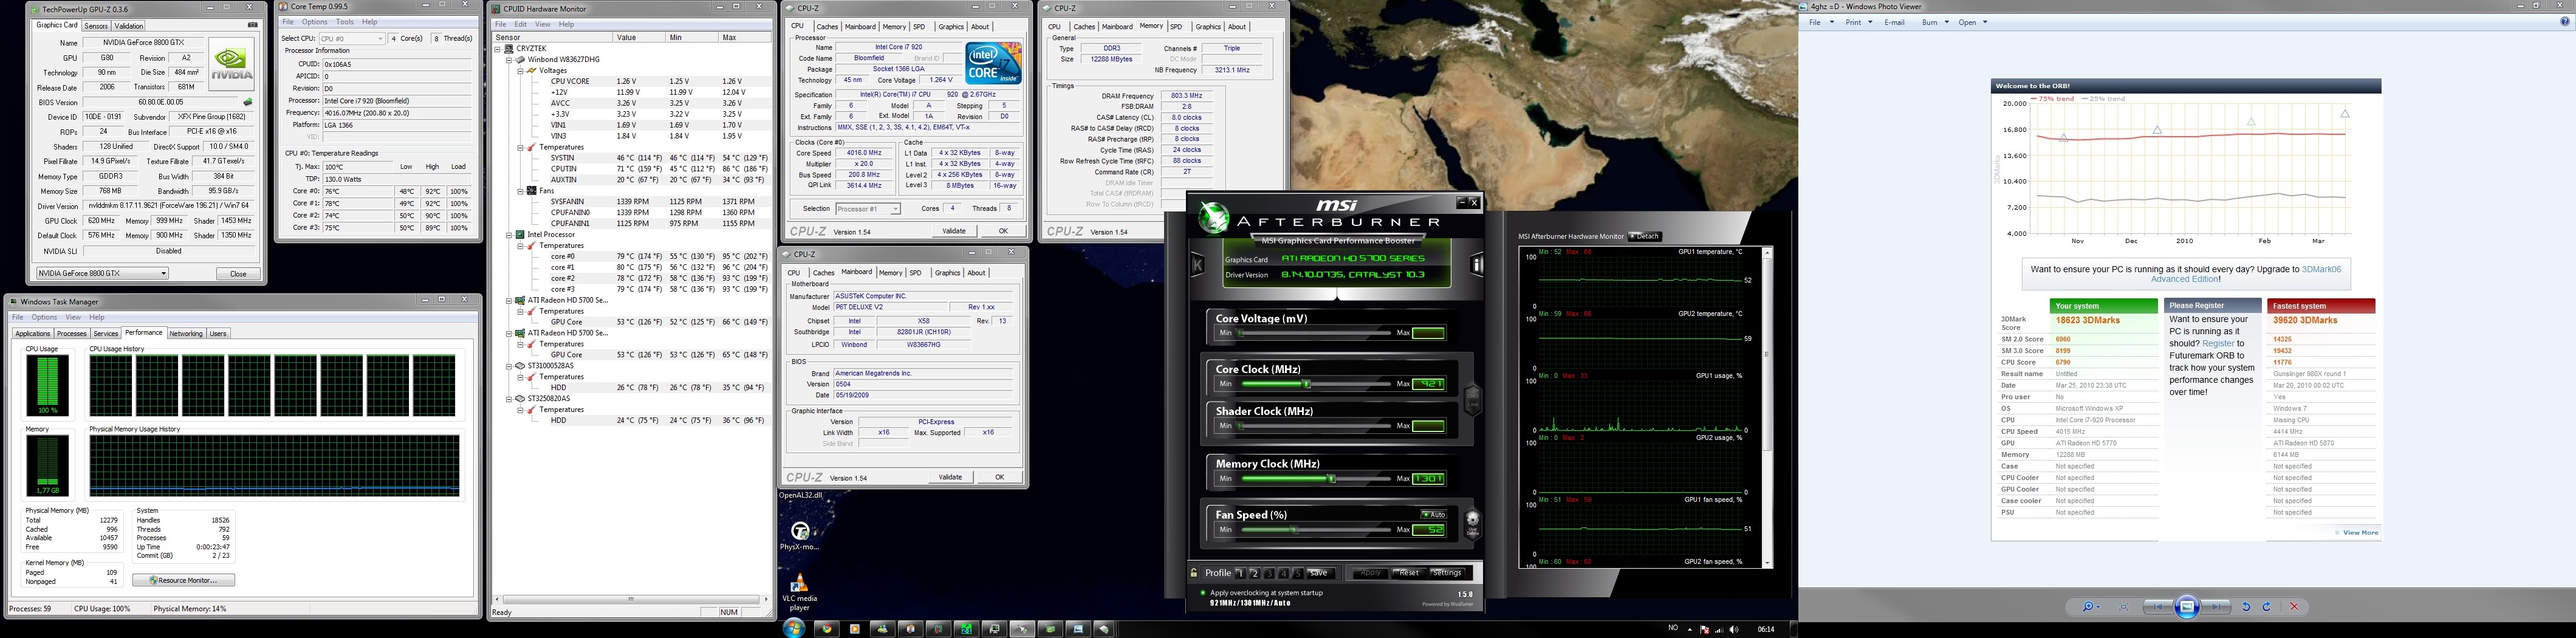Toggle Apply overcocking at system startup indicator
The image size is (2576, 638).
[1202, 592]
